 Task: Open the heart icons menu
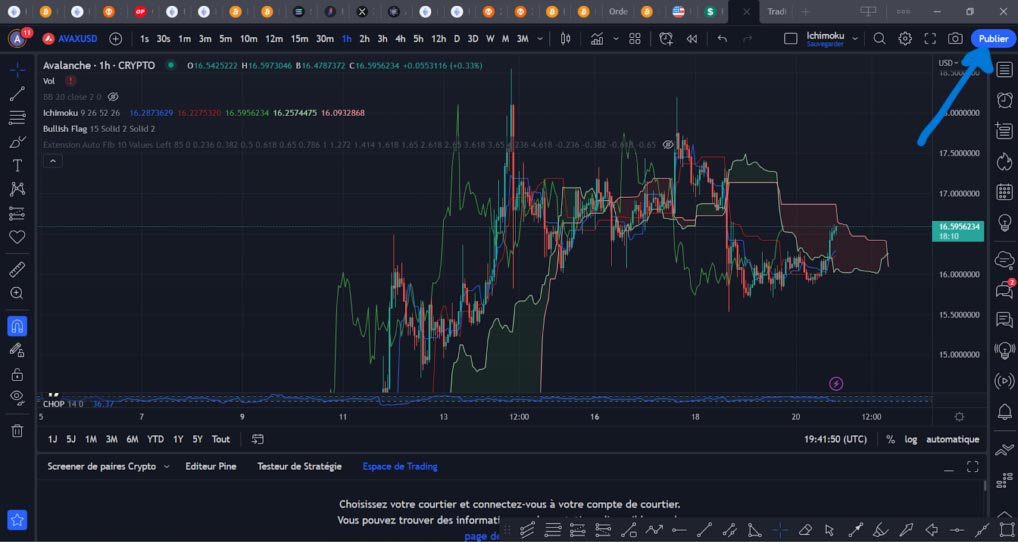point(17,237)
